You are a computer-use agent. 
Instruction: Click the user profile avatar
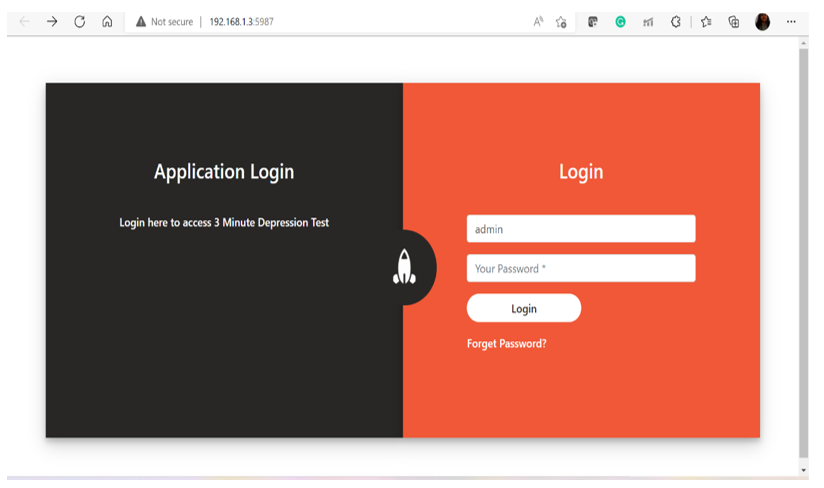click(x=762, y=21)
